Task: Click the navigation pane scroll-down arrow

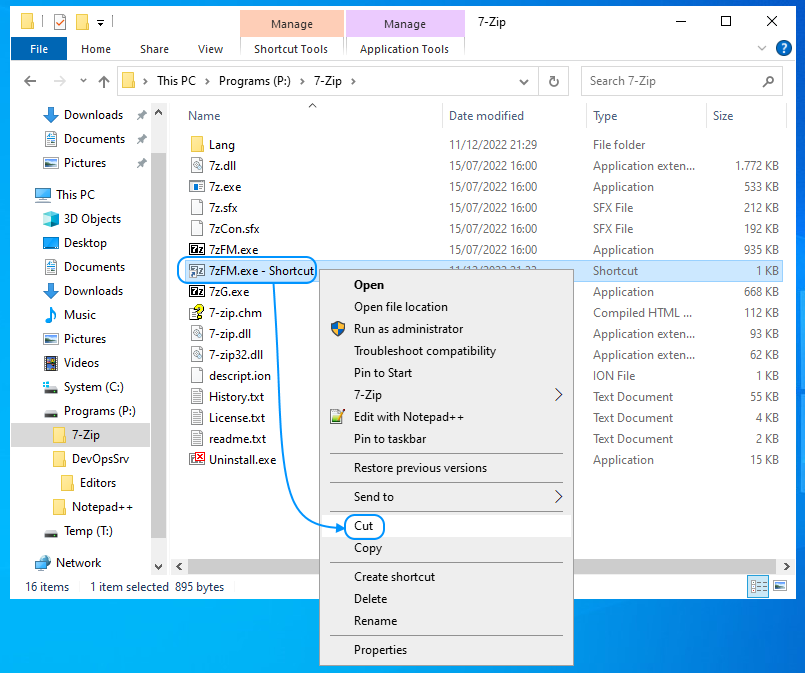Action: [x=159, y=567]
